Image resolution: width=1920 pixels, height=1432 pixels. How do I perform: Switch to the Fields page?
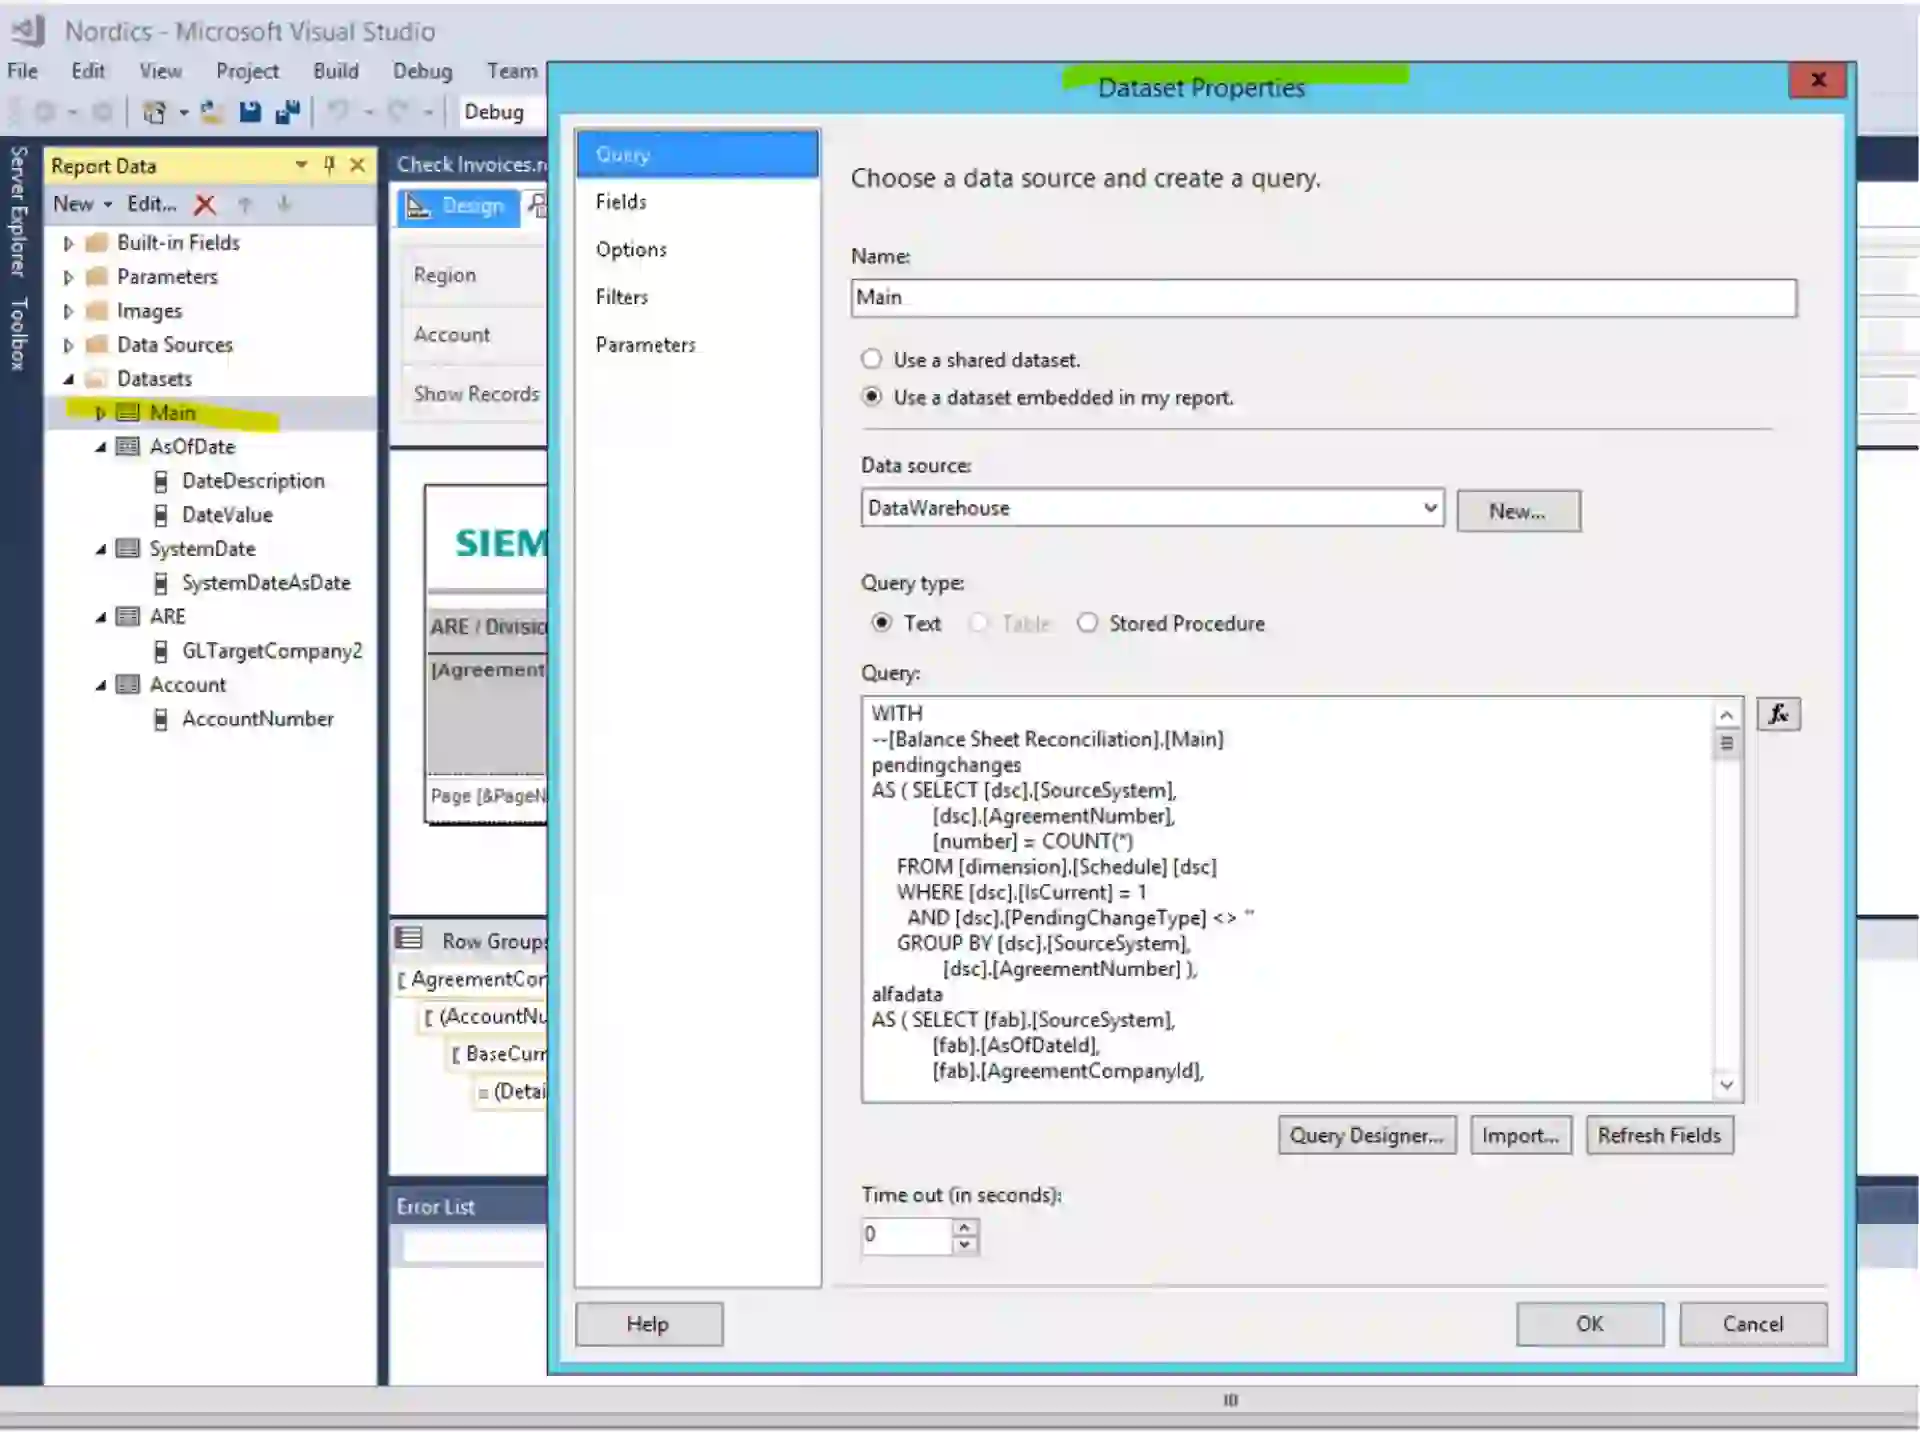click(x=621, y=202)
